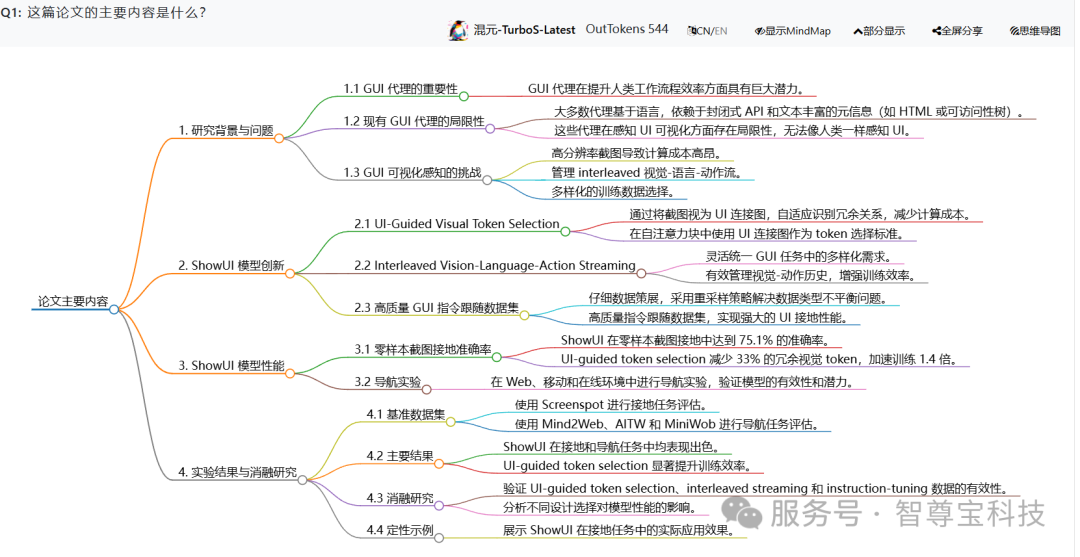
Task: Collapse the 1. 研究背景与问题 node circle
Action: (279, 138)
